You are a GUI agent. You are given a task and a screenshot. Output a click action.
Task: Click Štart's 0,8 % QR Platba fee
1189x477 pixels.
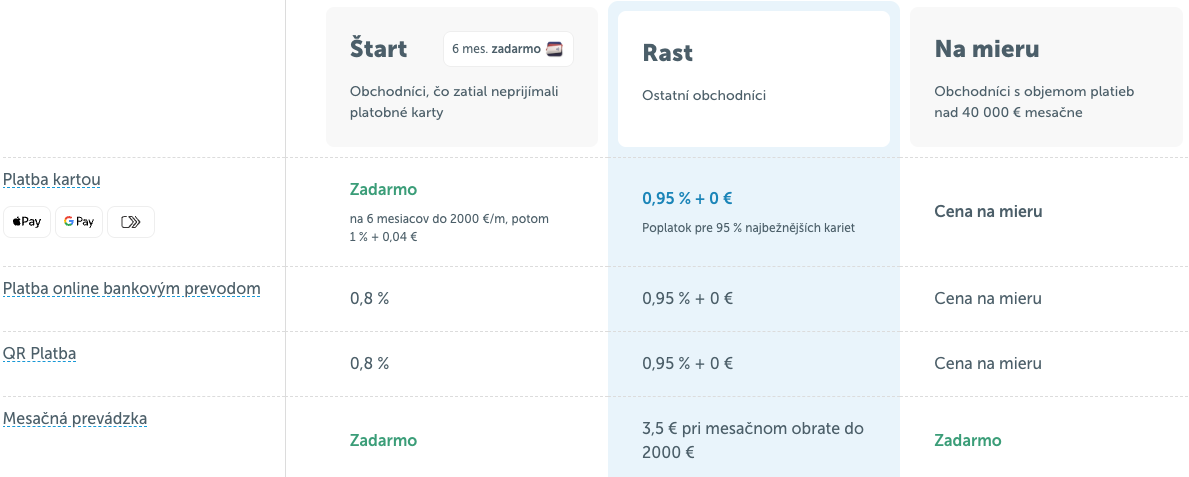click(x=369, y=364)
